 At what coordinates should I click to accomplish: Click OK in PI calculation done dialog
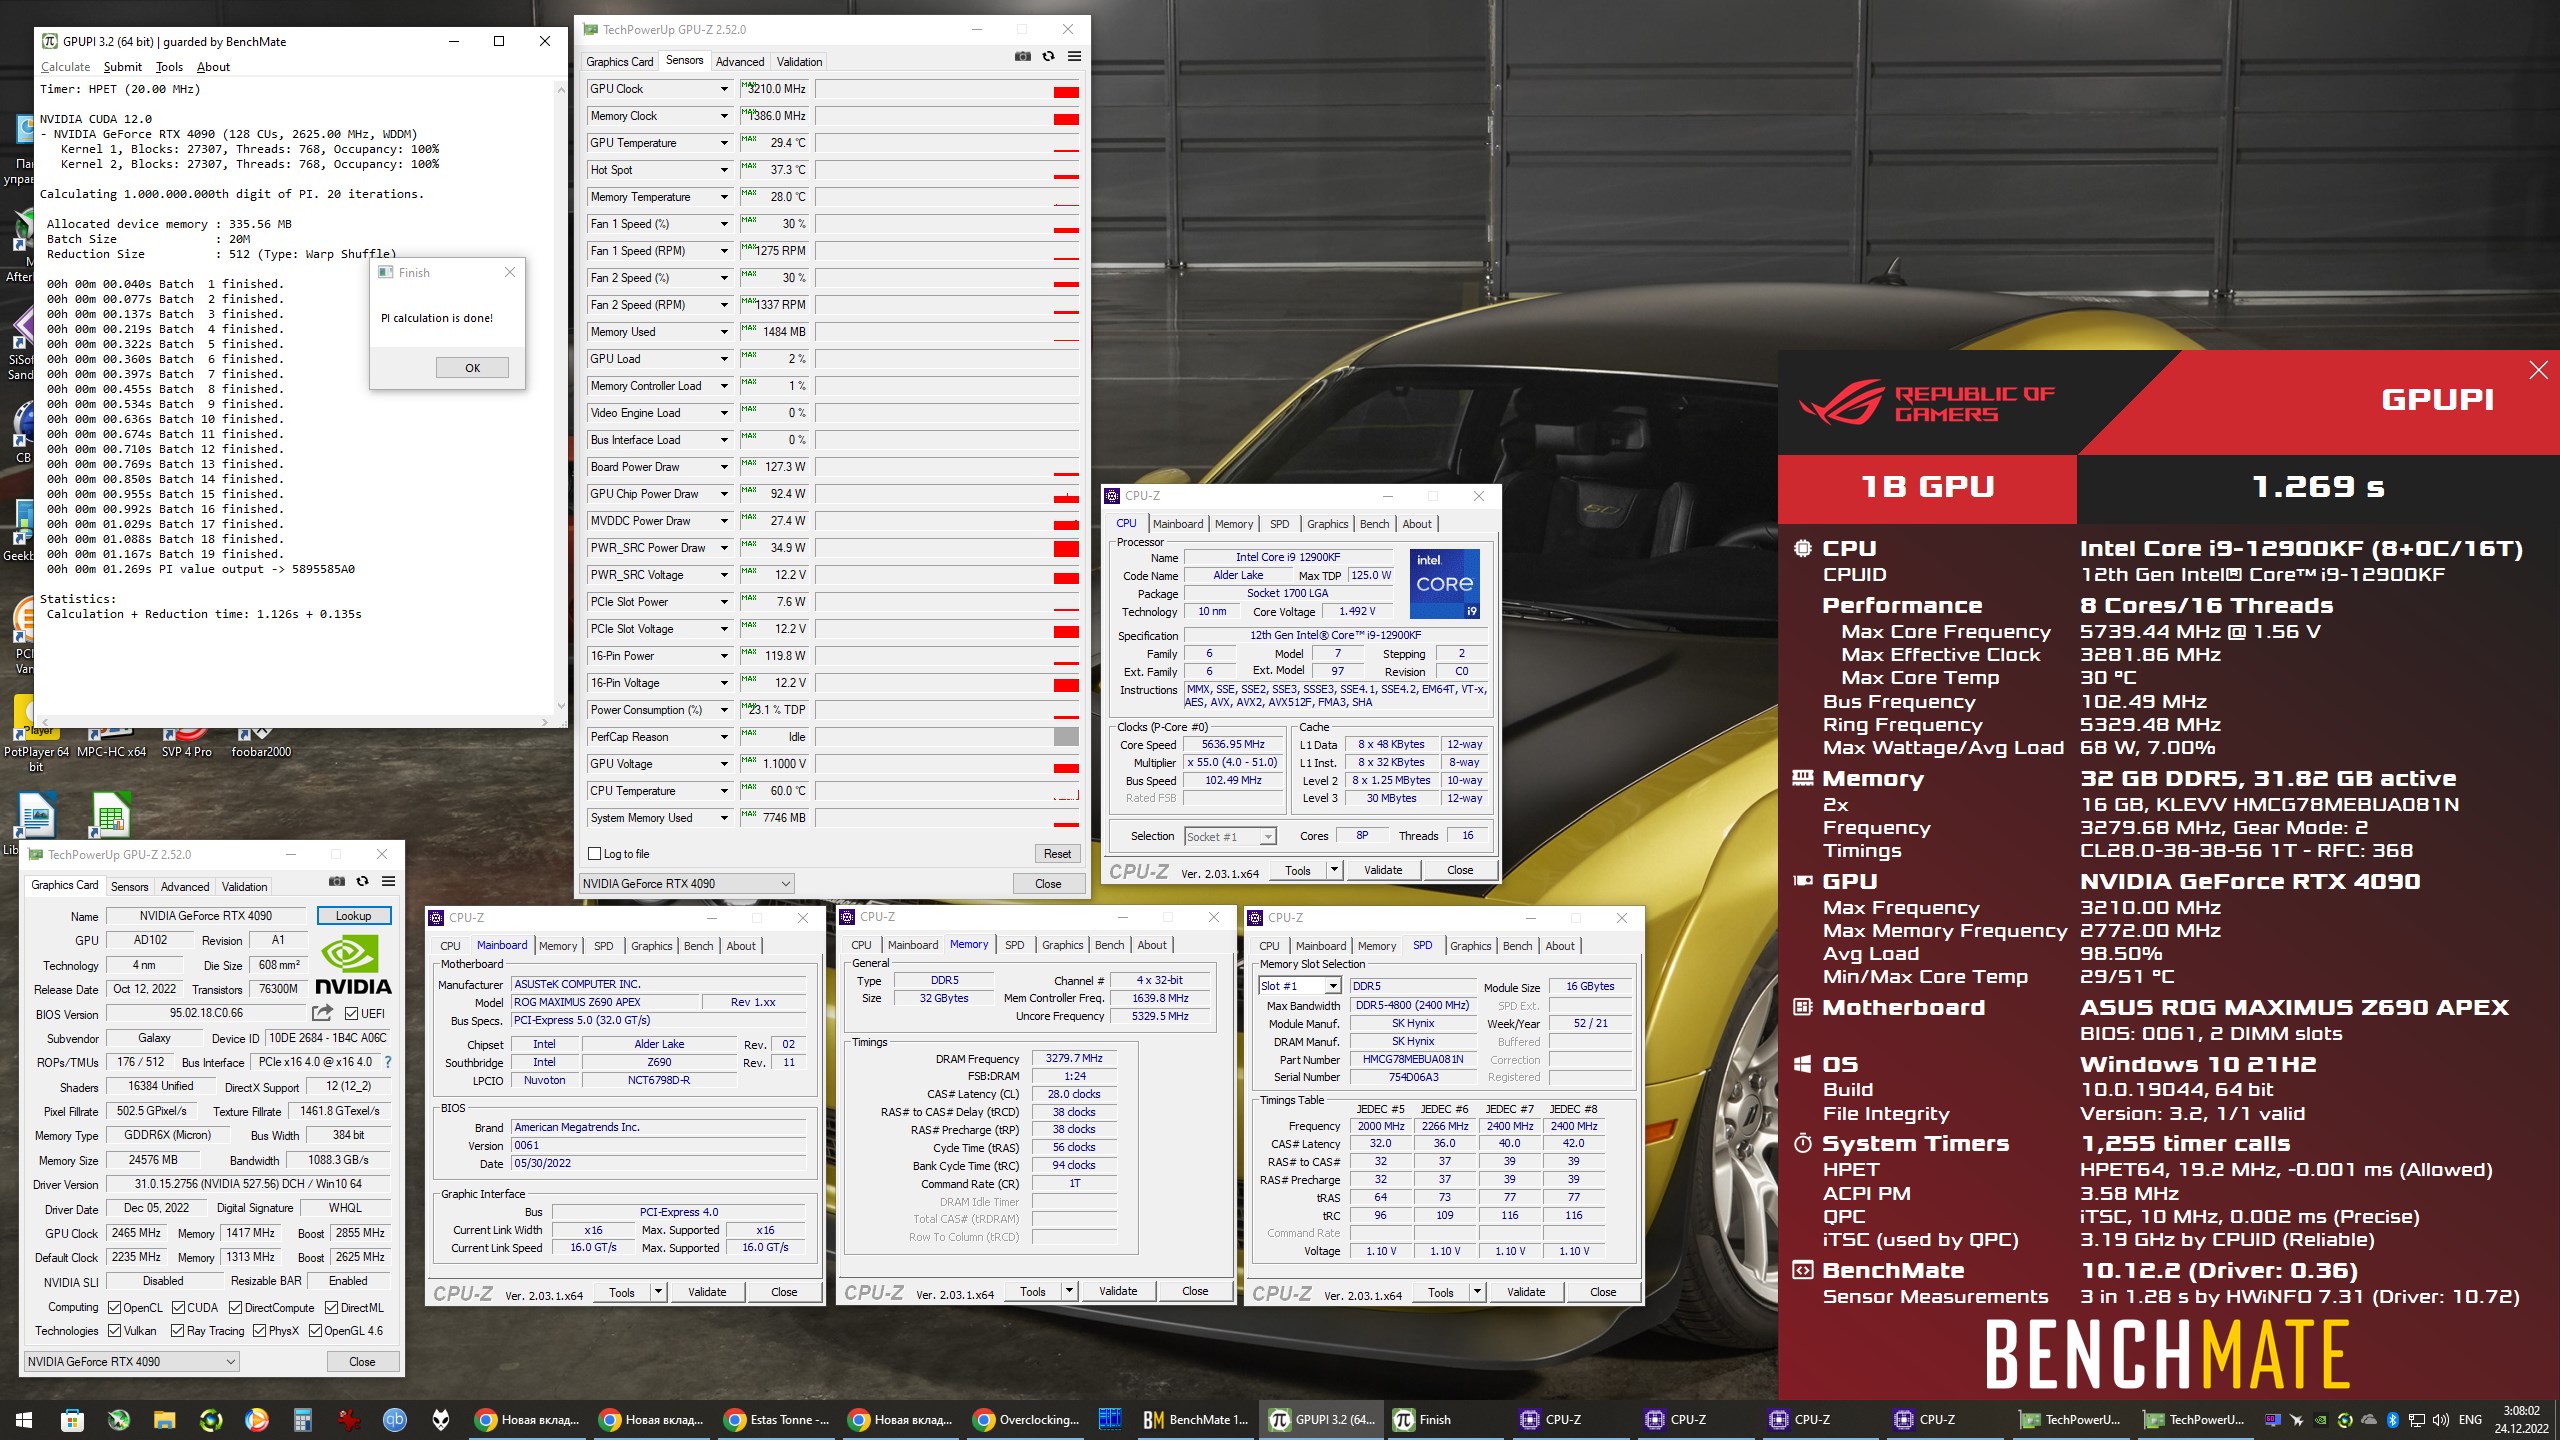click(472, 368)
